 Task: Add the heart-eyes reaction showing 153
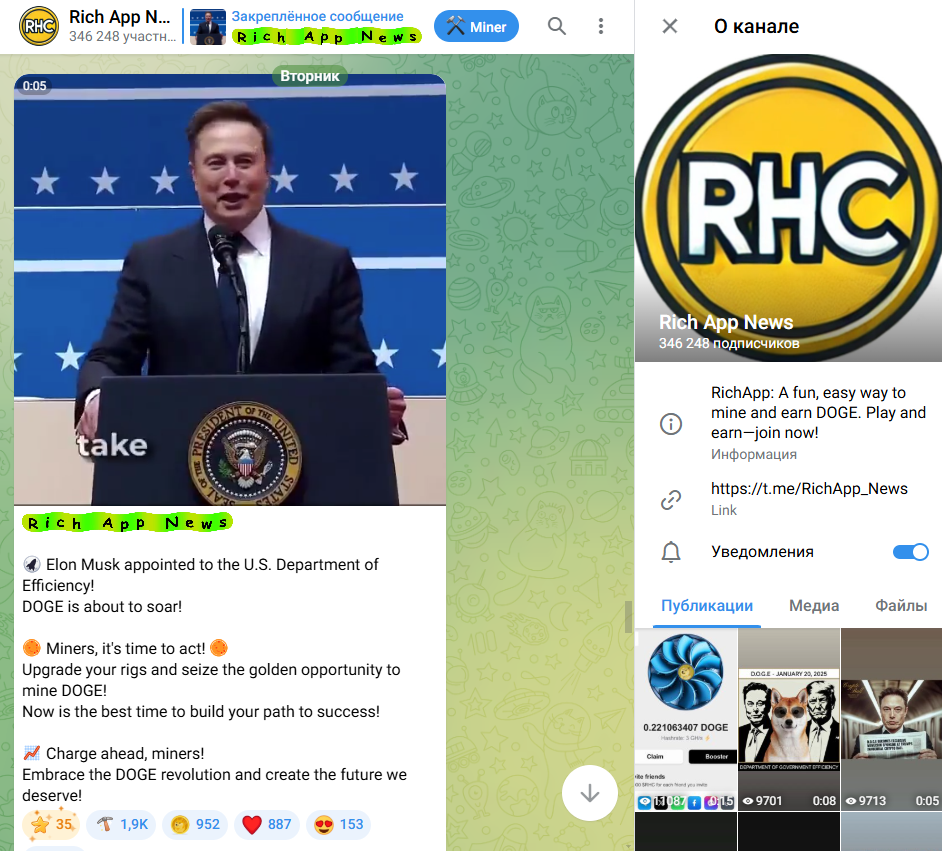338,824
